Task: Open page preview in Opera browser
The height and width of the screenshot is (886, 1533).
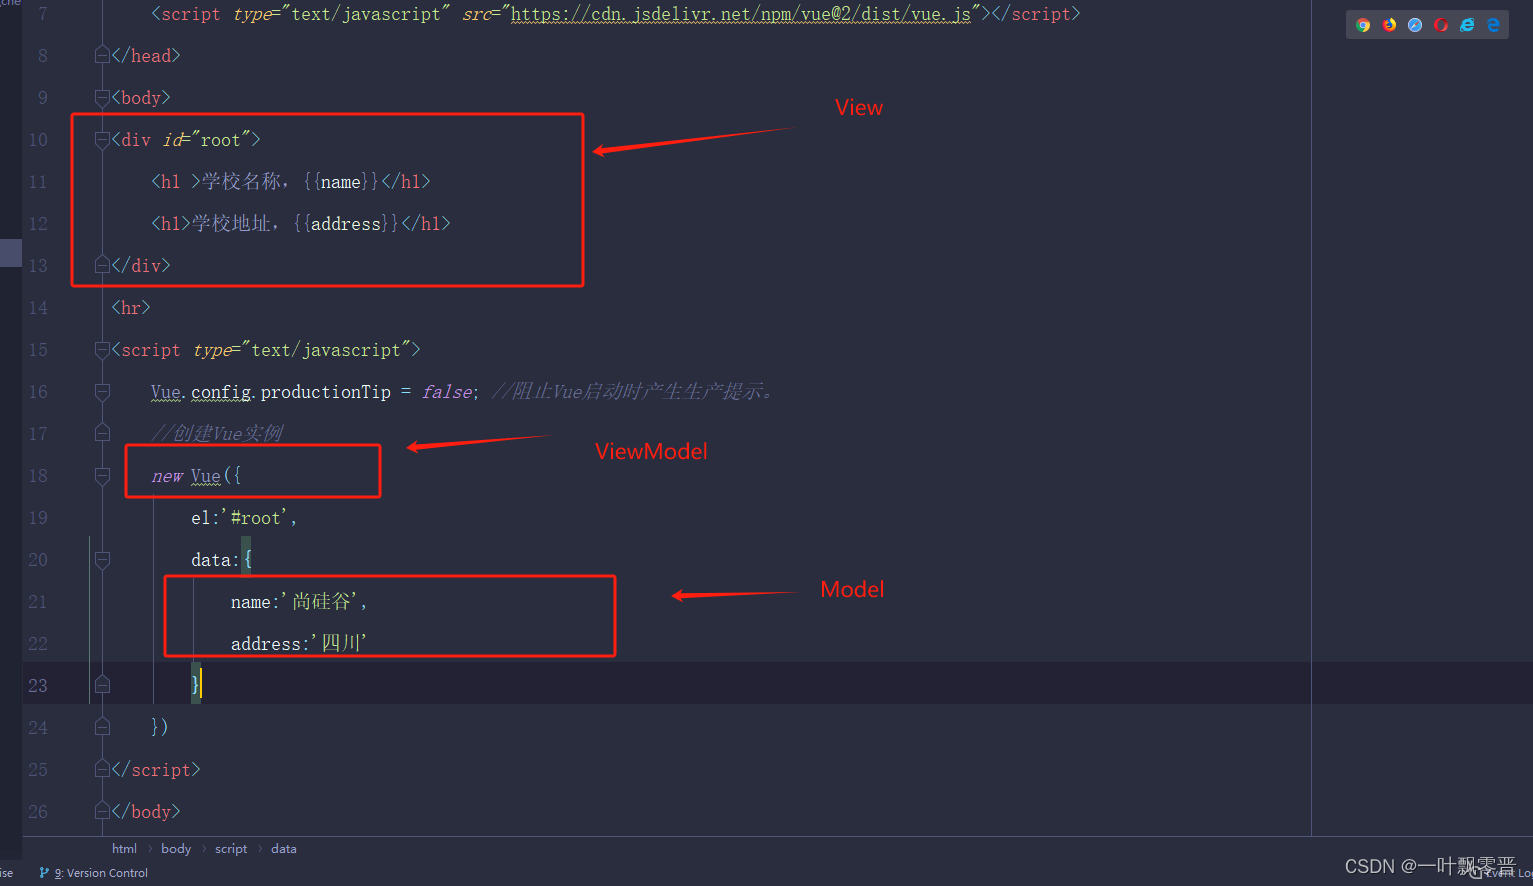Action: coord(1441,25)
